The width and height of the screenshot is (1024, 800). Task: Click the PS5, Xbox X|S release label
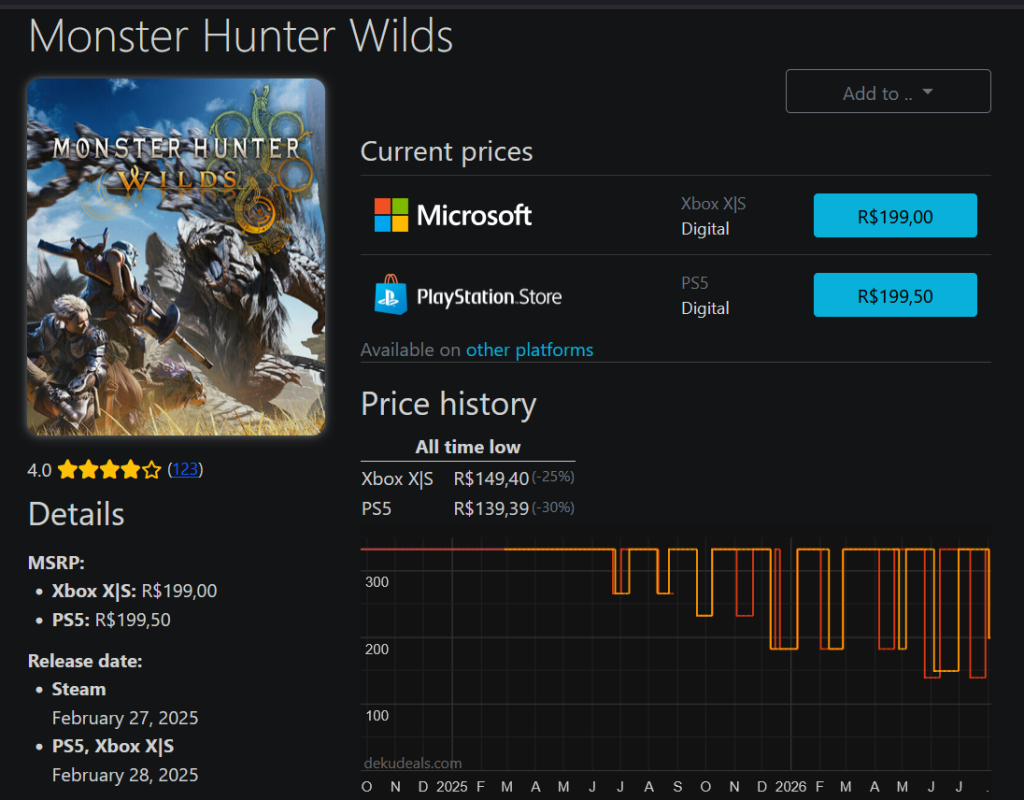click(x=112, y=746)
